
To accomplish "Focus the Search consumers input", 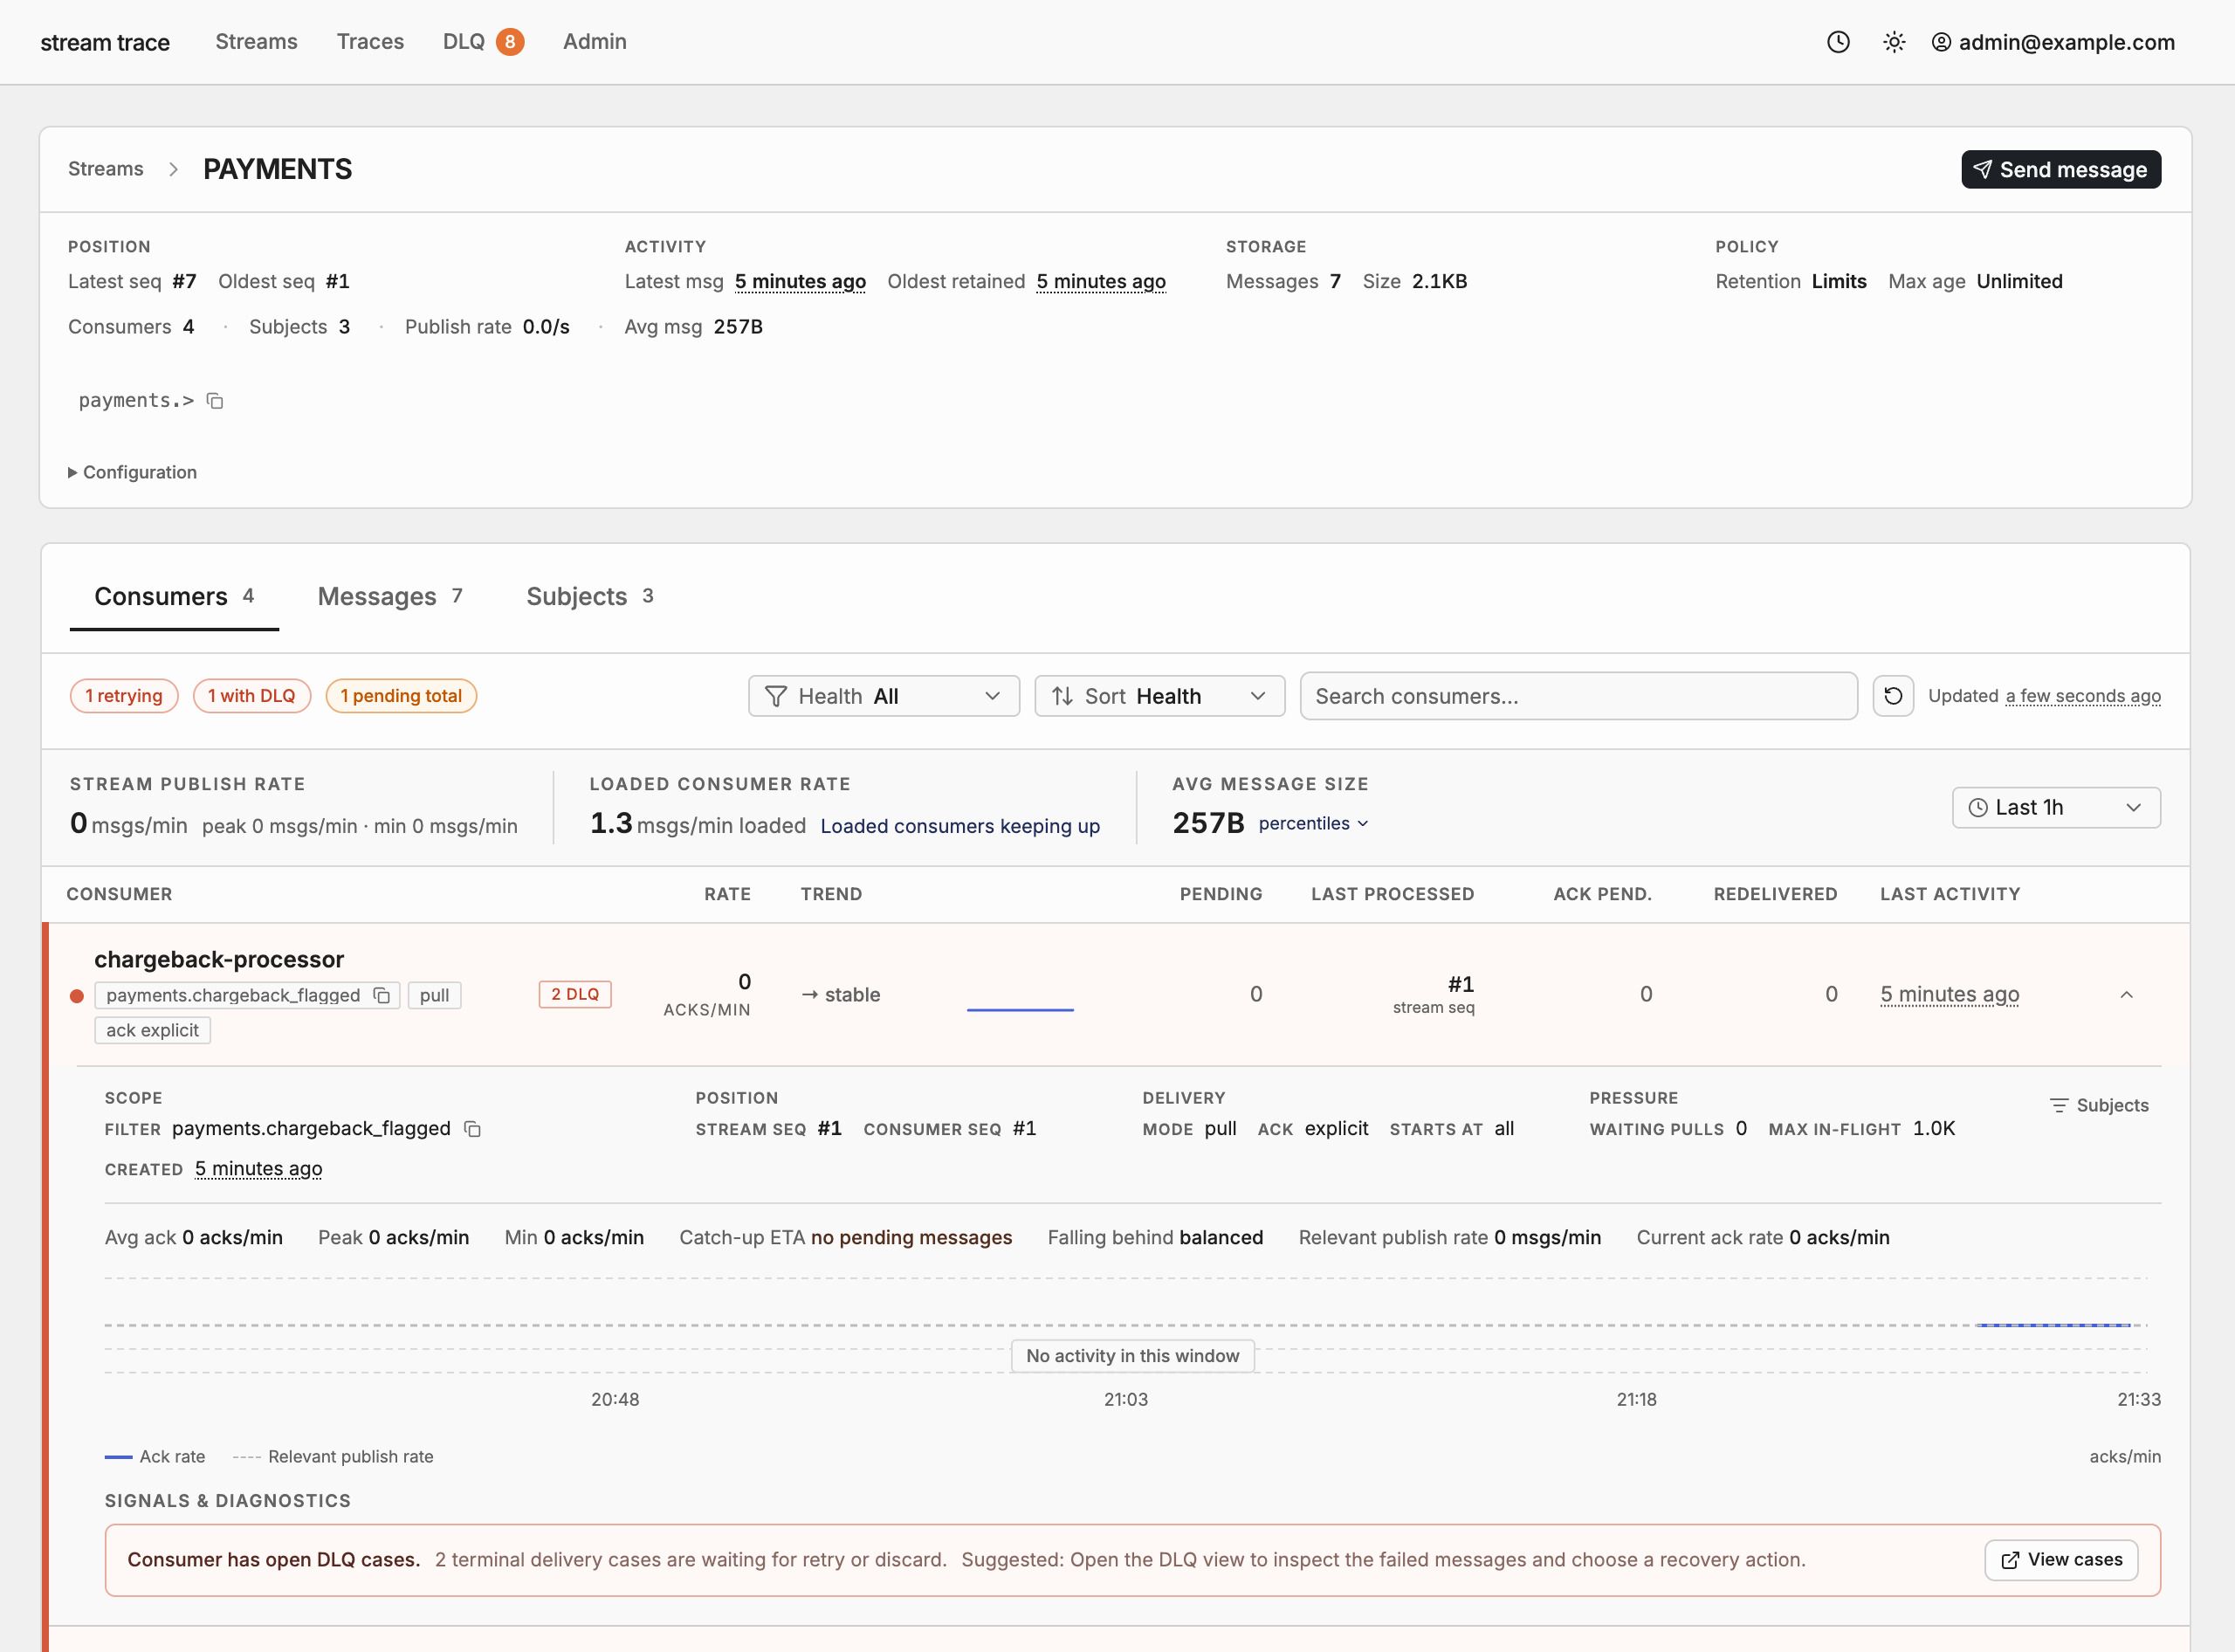I will coord(1578,696).
